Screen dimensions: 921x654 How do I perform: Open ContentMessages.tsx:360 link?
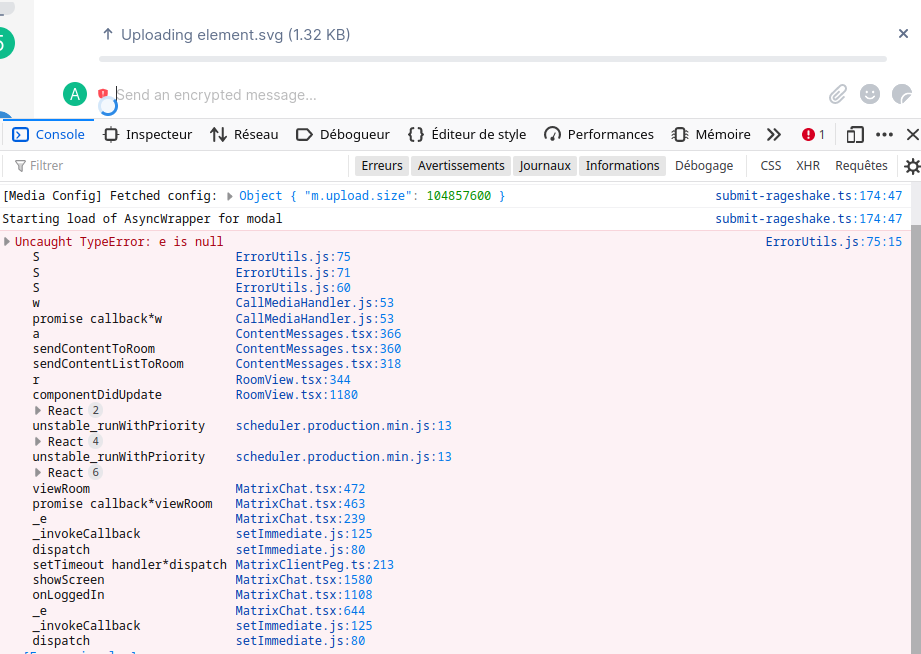pyautogui.click(x=318, y=348)
